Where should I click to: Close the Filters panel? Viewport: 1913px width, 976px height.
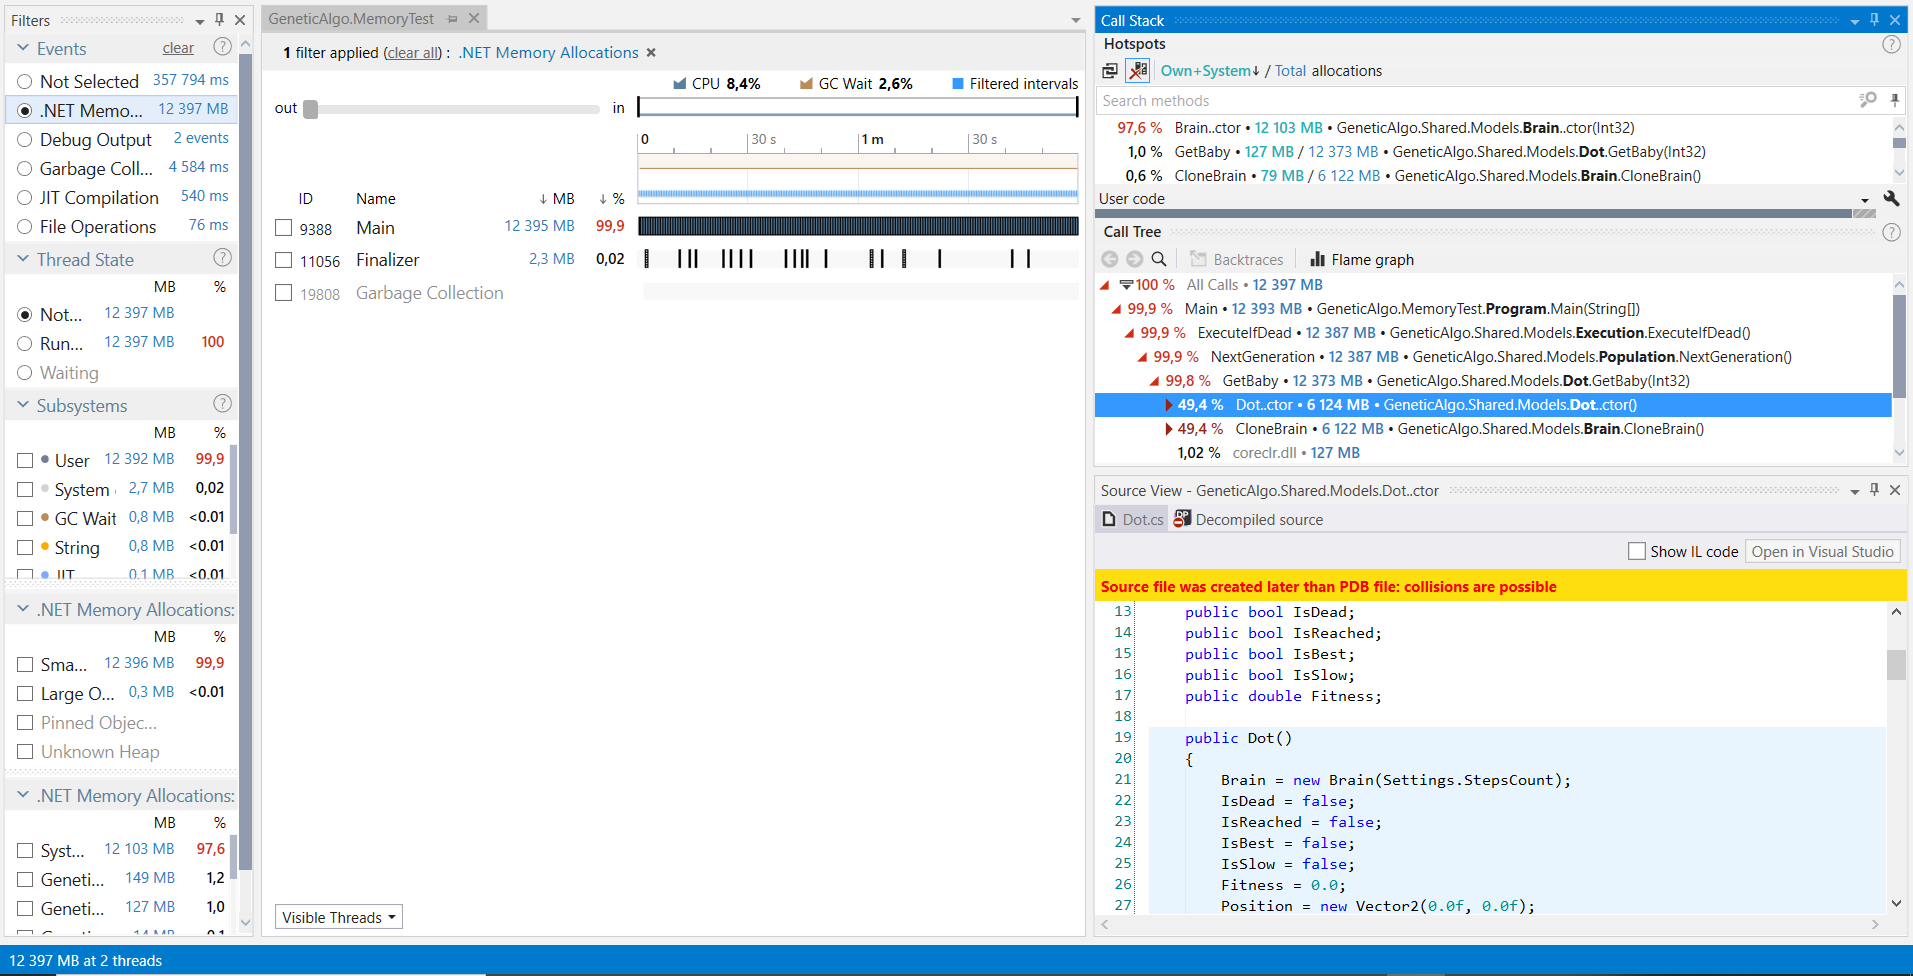(240, 20)
